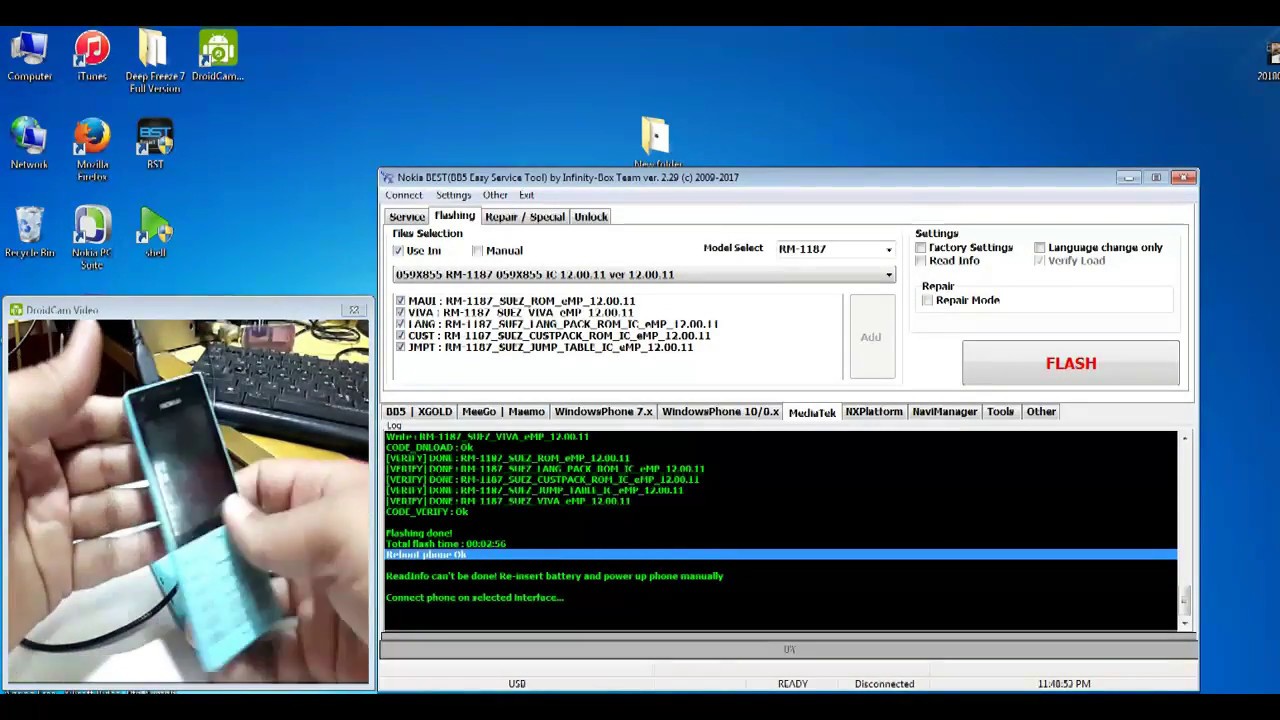The image size is (1280, 720).
Task: Open the Settings menu
Action: pos(453,195)
